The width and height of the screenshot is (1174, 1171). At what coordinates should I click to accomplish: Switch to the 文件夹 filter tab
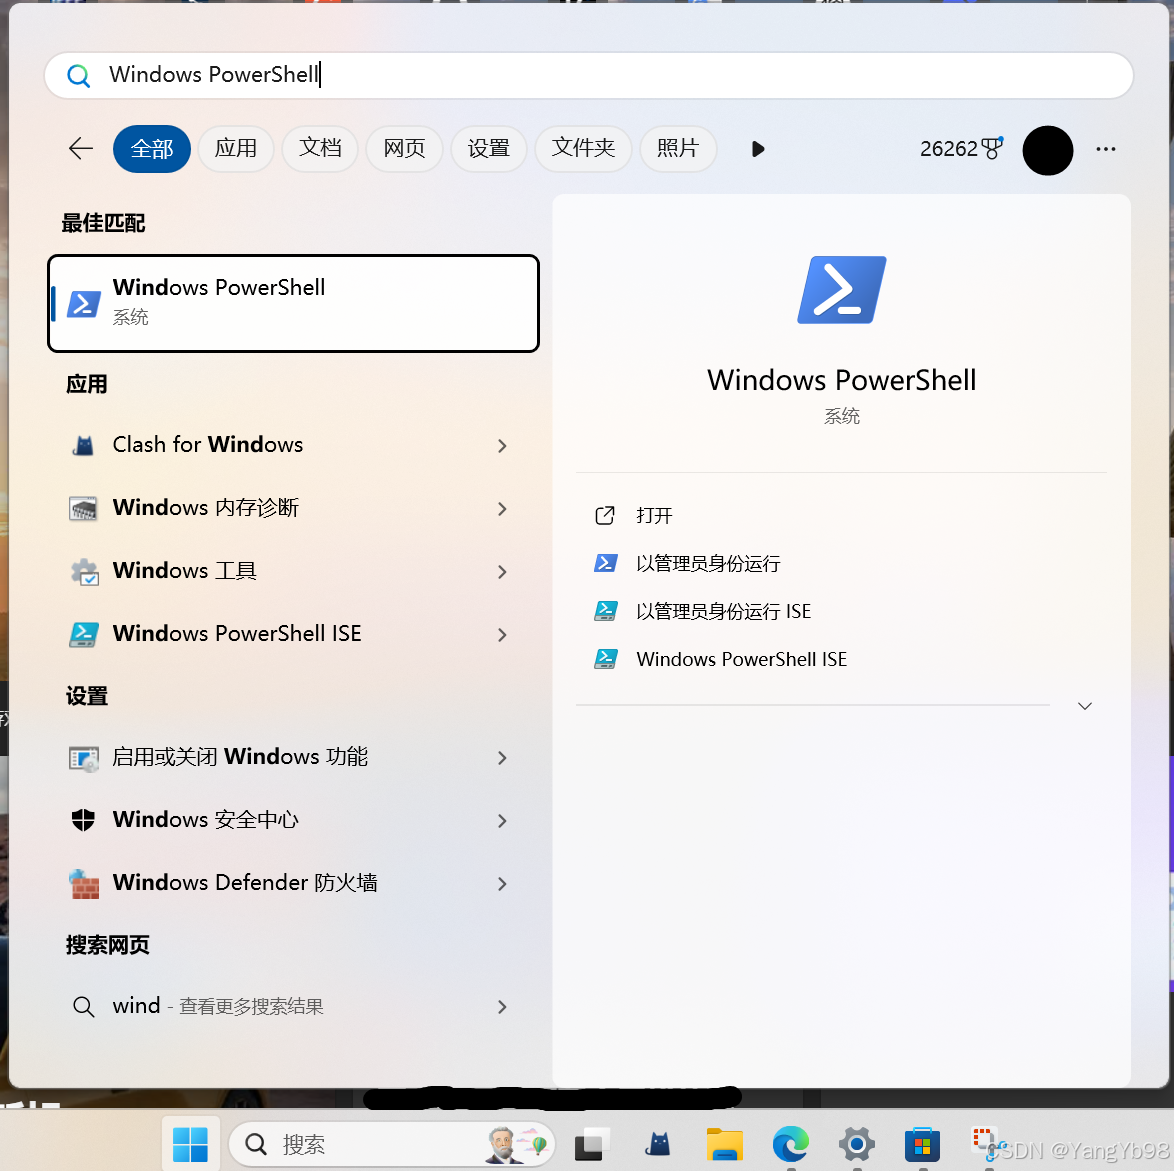pos(583,148)
